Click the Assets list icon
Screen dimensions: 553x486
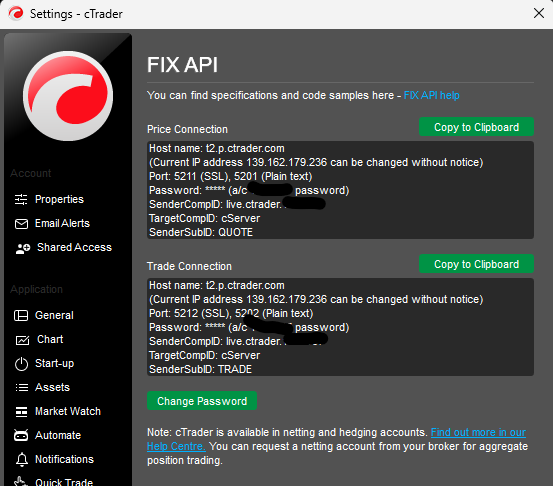tap(22, 388)
